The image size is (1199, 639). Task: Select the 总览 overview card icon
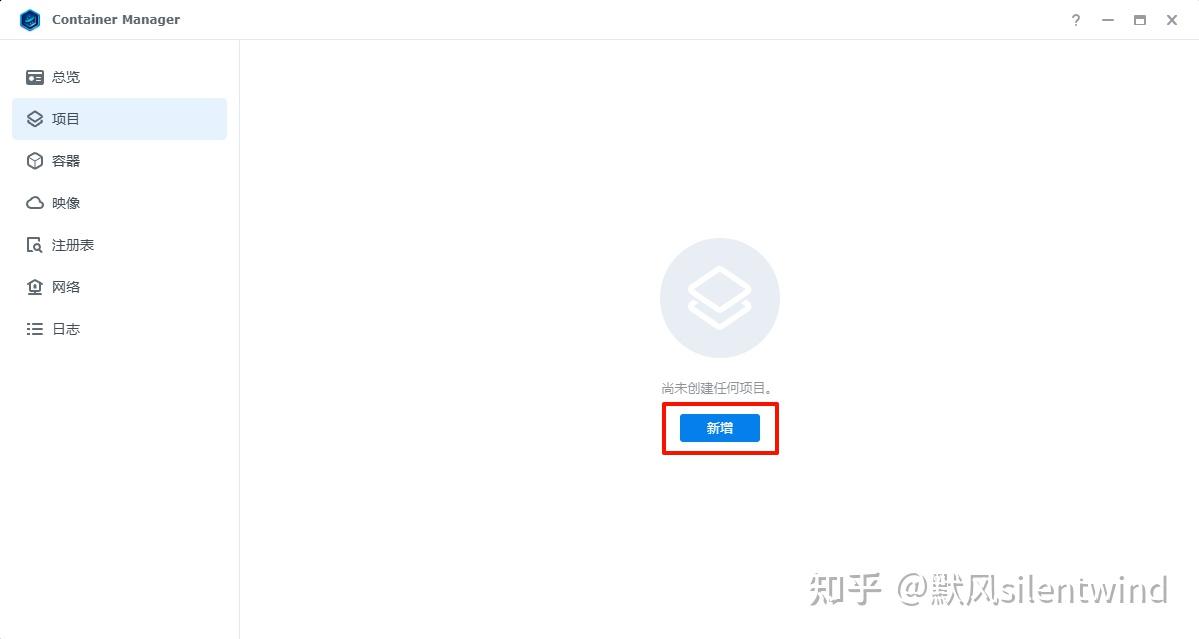pos(35,77)
